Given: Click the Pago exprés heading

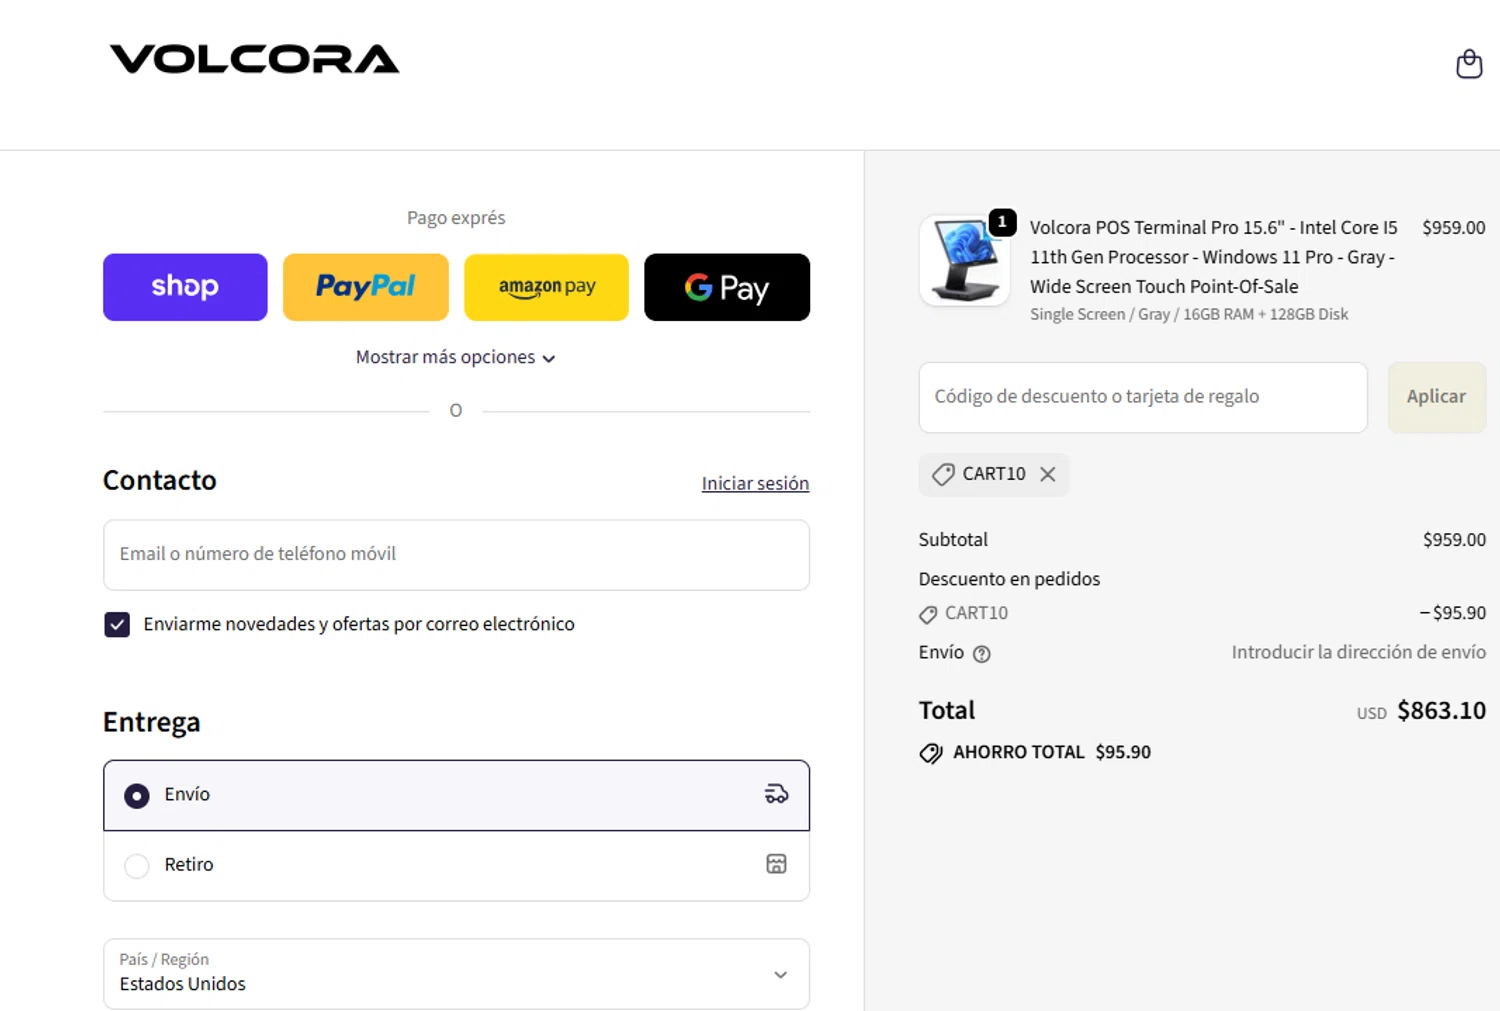Looking at the screenshot, I should coord(456,218).
